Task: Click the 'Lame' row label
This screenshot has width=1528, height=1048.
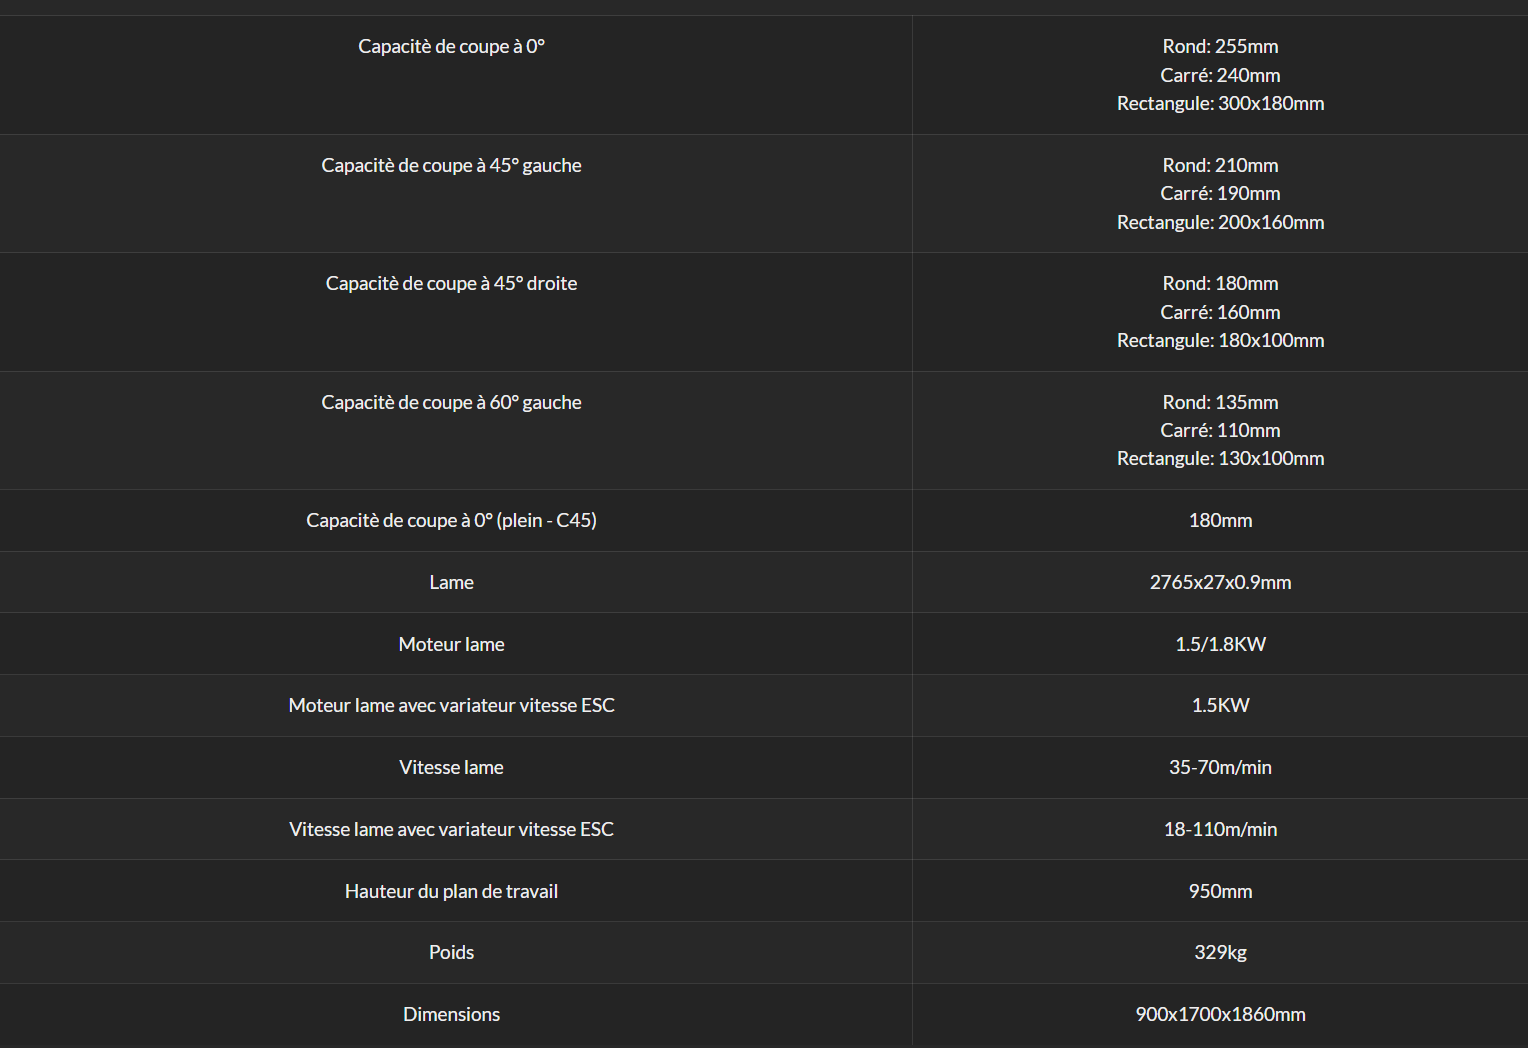Action: pos(451,582)
